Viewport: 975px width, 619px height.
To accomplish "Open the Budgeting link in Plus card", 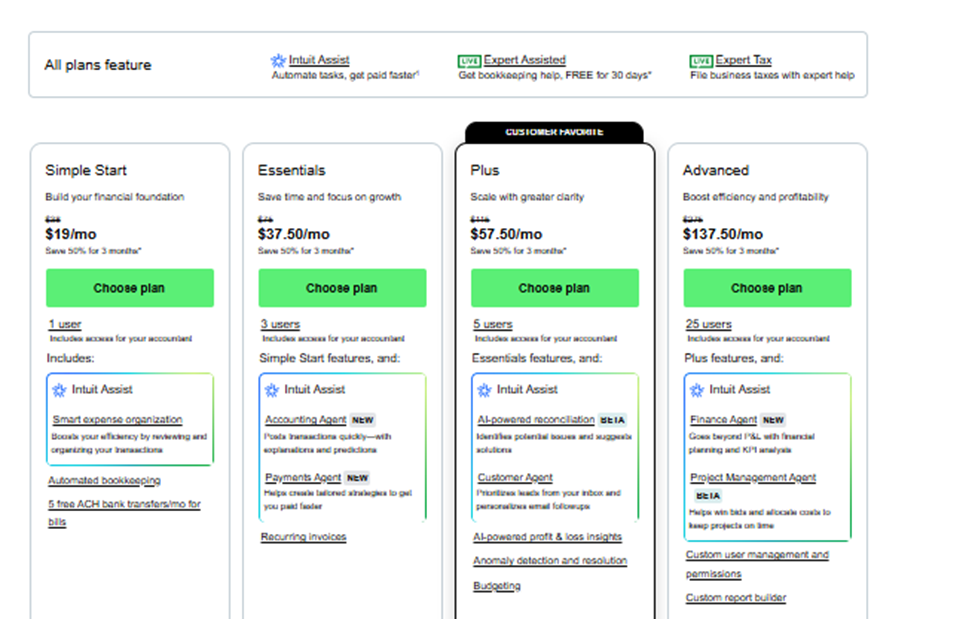I will click(x=497, y=585).
